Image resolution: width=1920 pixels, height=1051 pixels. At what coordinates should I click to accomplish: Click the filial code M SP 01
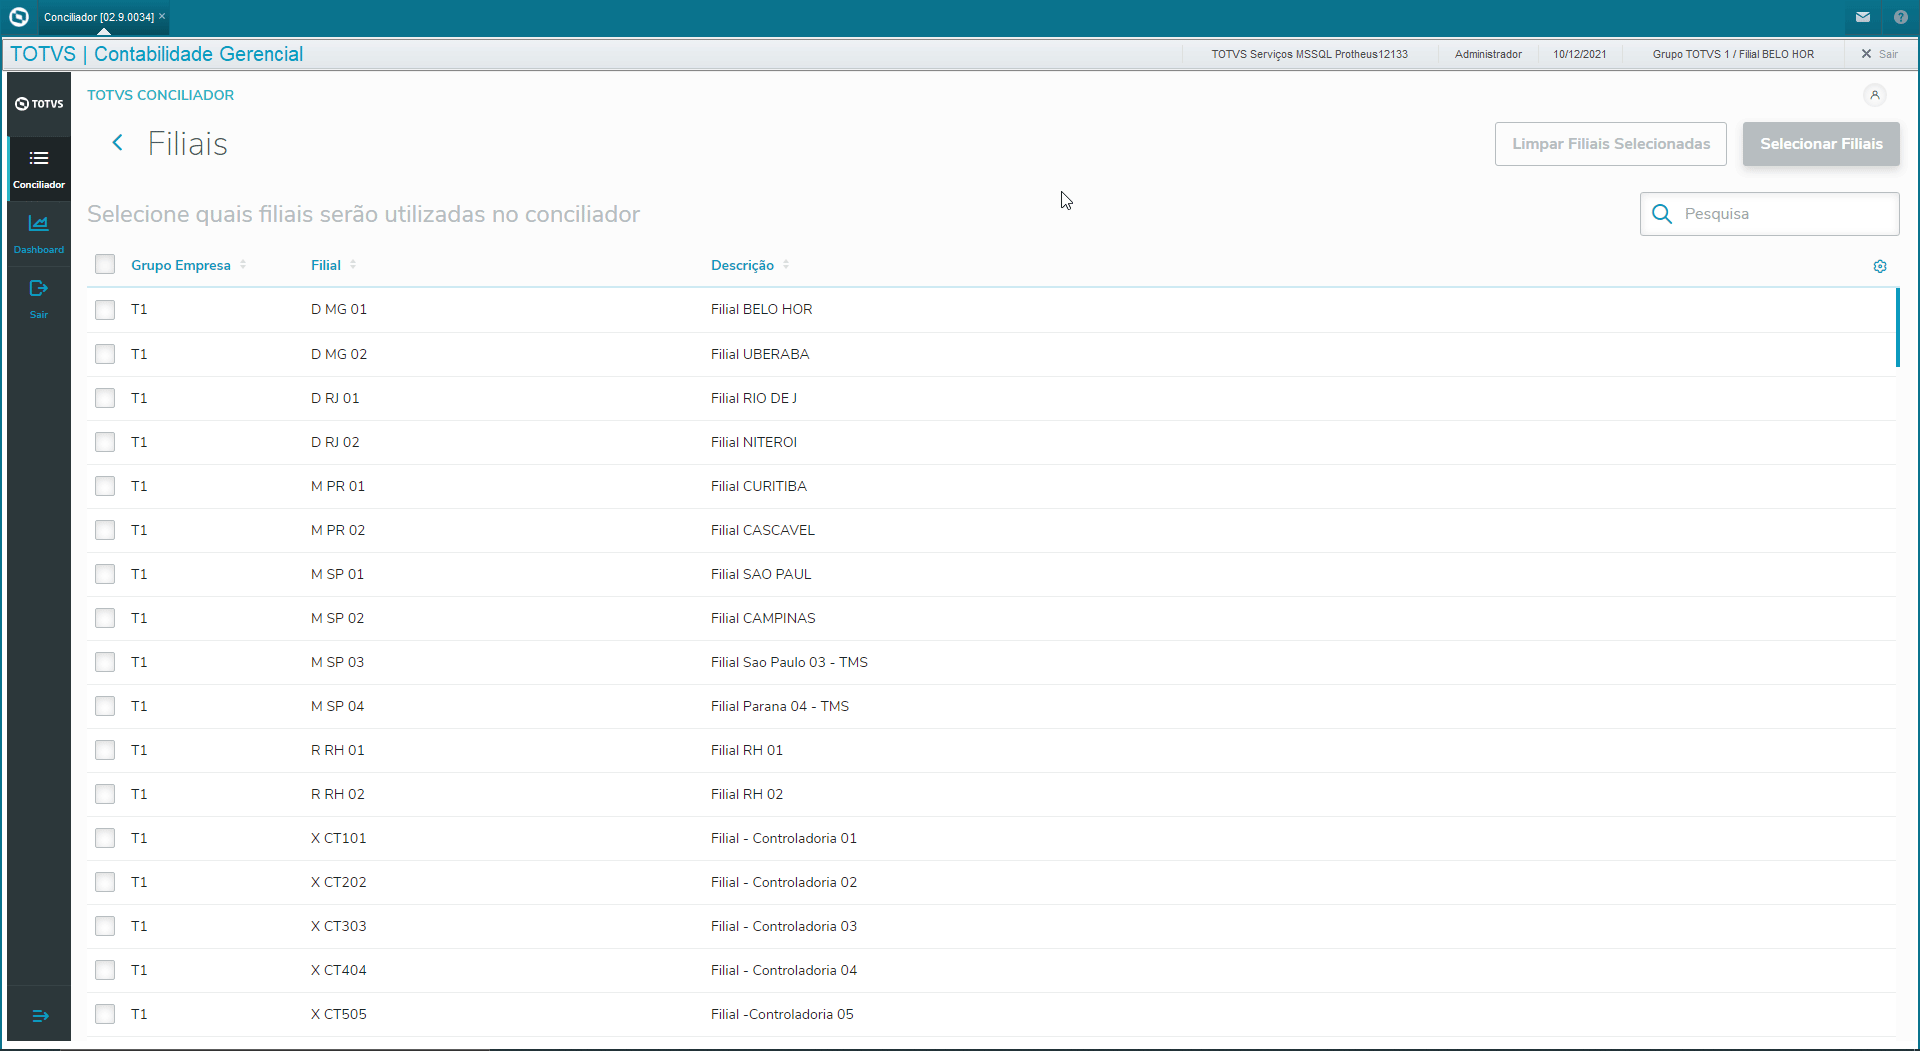pos(337,574)
